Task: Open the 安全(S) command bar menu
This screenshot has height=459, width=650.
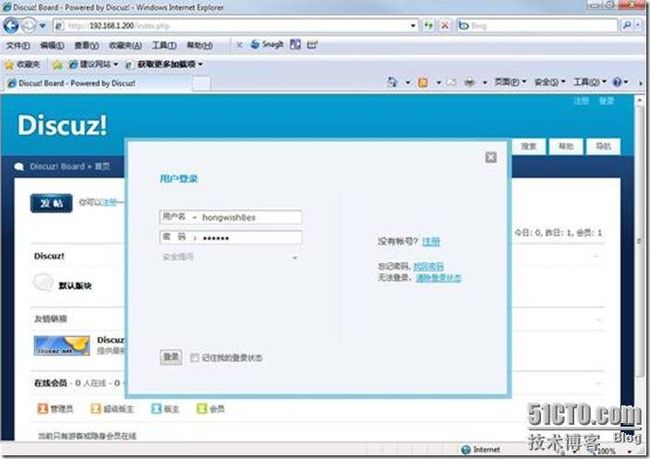Action: point(550,82)
